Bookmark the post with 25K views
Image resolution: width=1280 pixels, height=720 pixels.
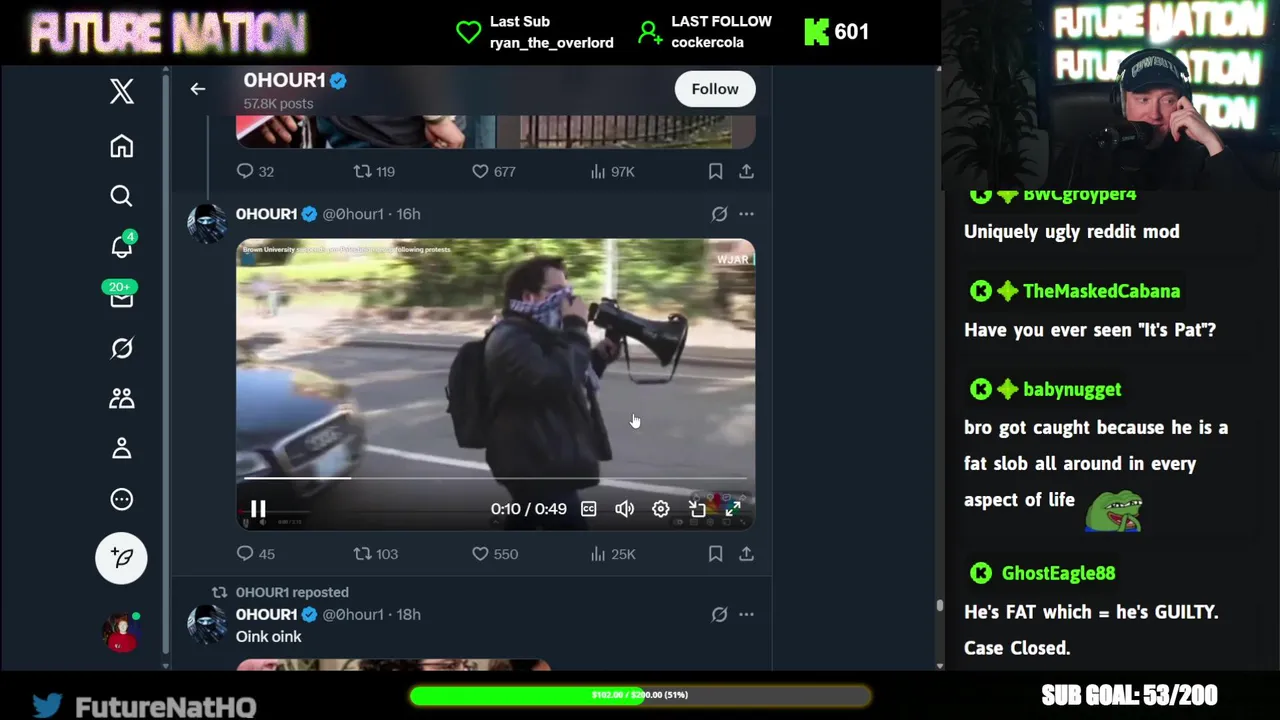pos(715,554)
